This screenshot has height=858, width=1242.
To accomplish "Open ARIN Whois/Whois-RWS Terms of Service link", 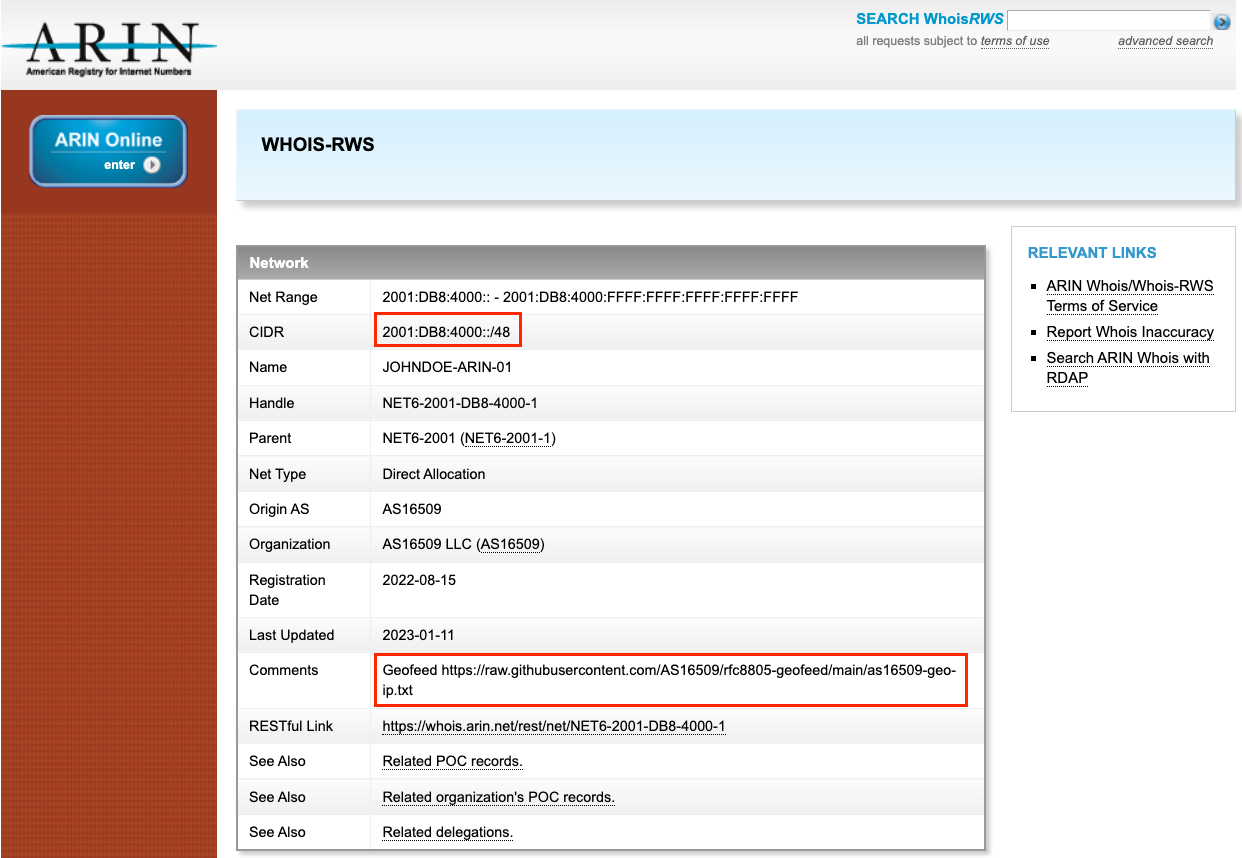I will coord(1130,296).
